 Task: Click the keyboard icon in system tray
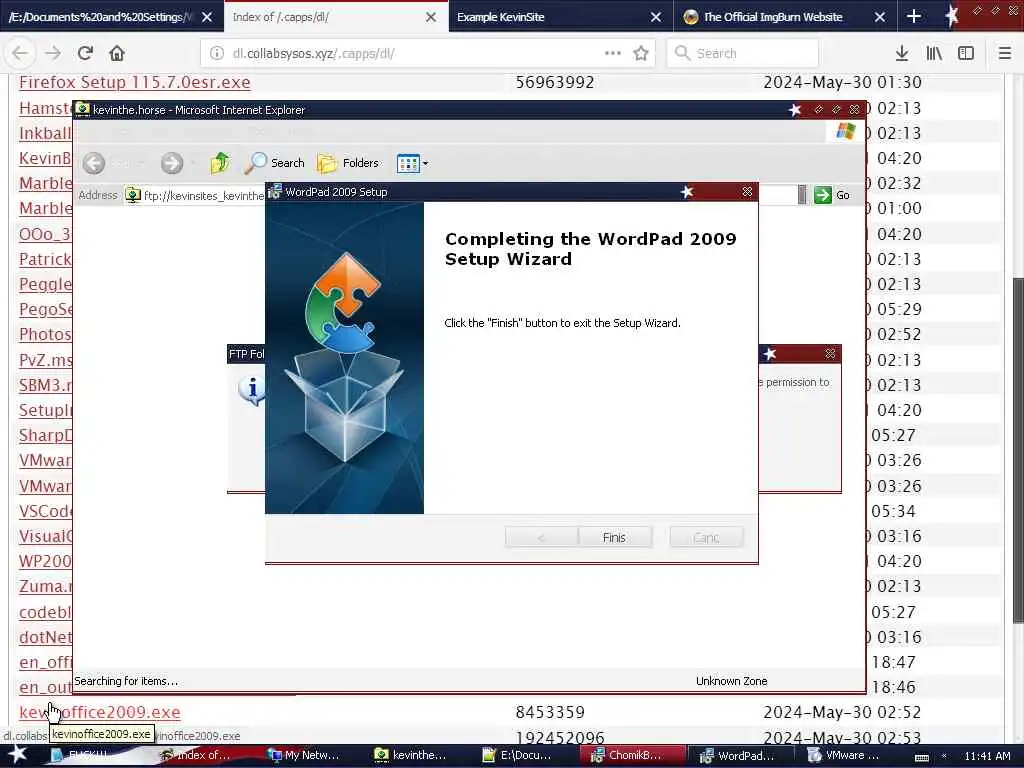tap(921, 756)
